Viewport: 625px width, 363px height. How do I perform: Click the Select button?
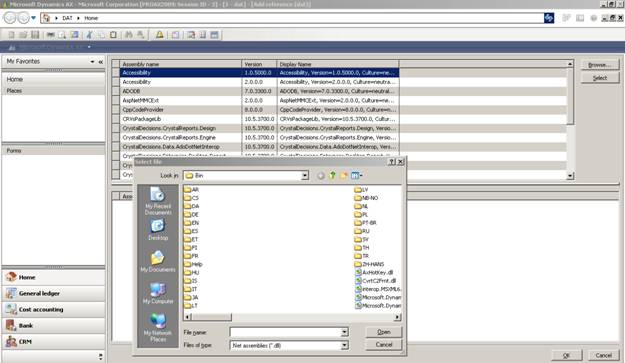(x=599, y=78)
